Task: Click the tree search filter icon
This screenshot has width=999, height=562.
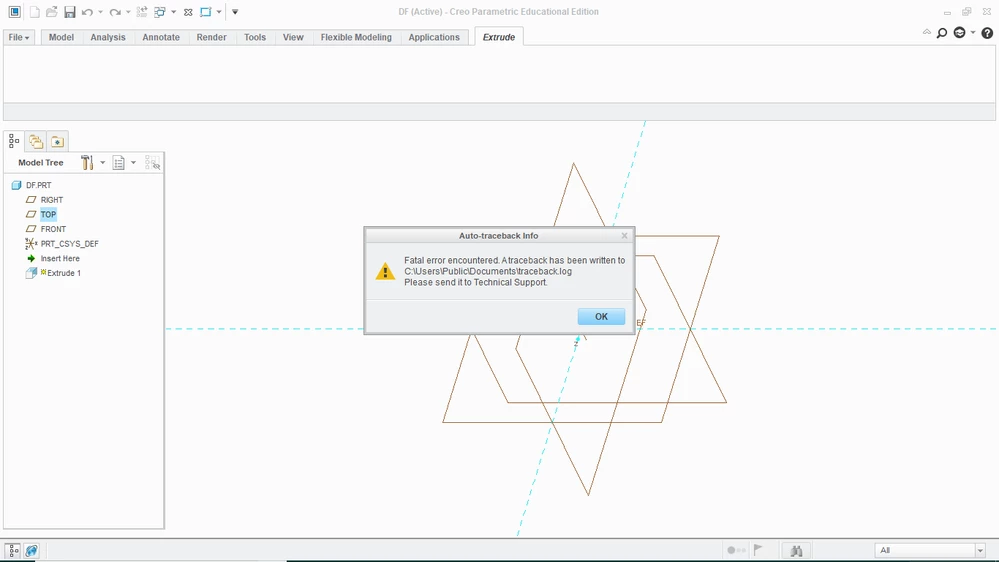Action: [152, 162]
